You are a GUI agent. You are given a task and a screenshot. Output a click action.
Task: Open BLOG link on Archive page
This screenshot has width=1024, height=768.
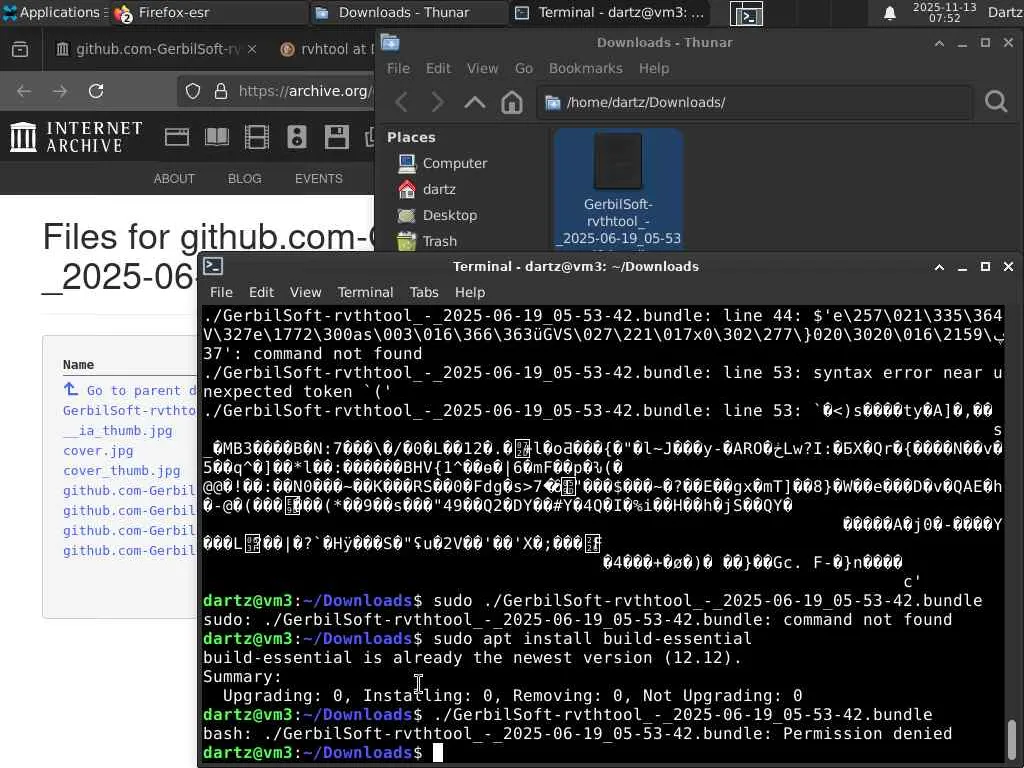coord(244,178)
